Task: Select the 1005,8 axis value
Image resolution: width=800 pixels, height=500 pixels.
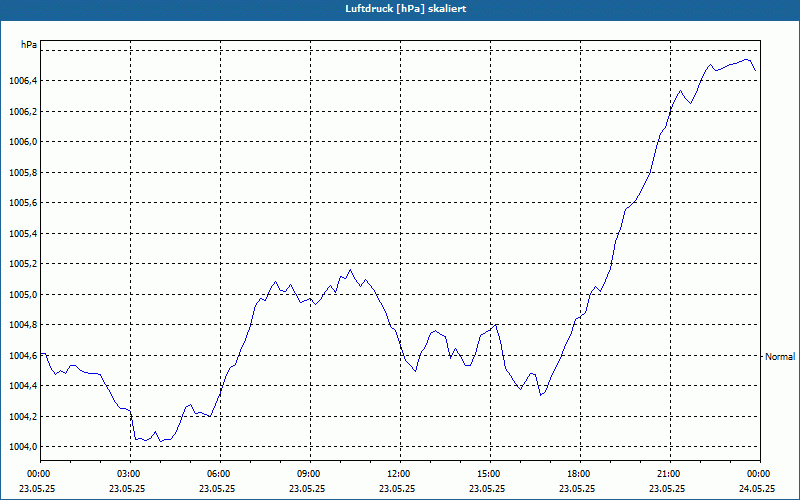Action: pyautogui.click(x=23, y=172)
